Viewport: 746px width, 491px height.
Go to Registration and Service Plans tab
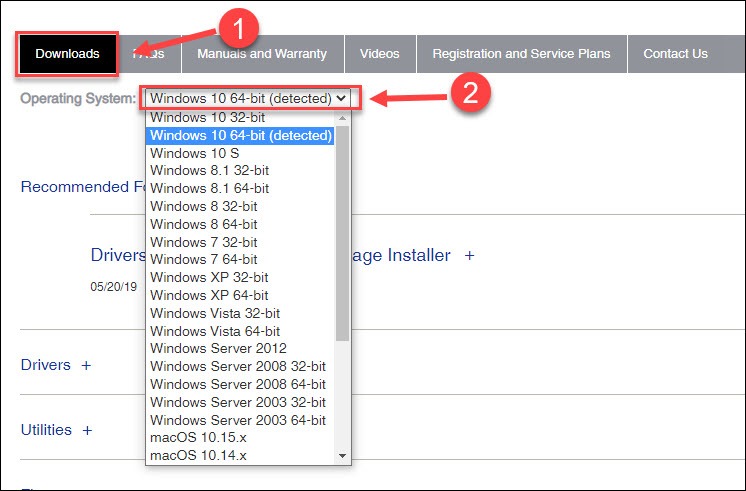[x=521, y=54]
